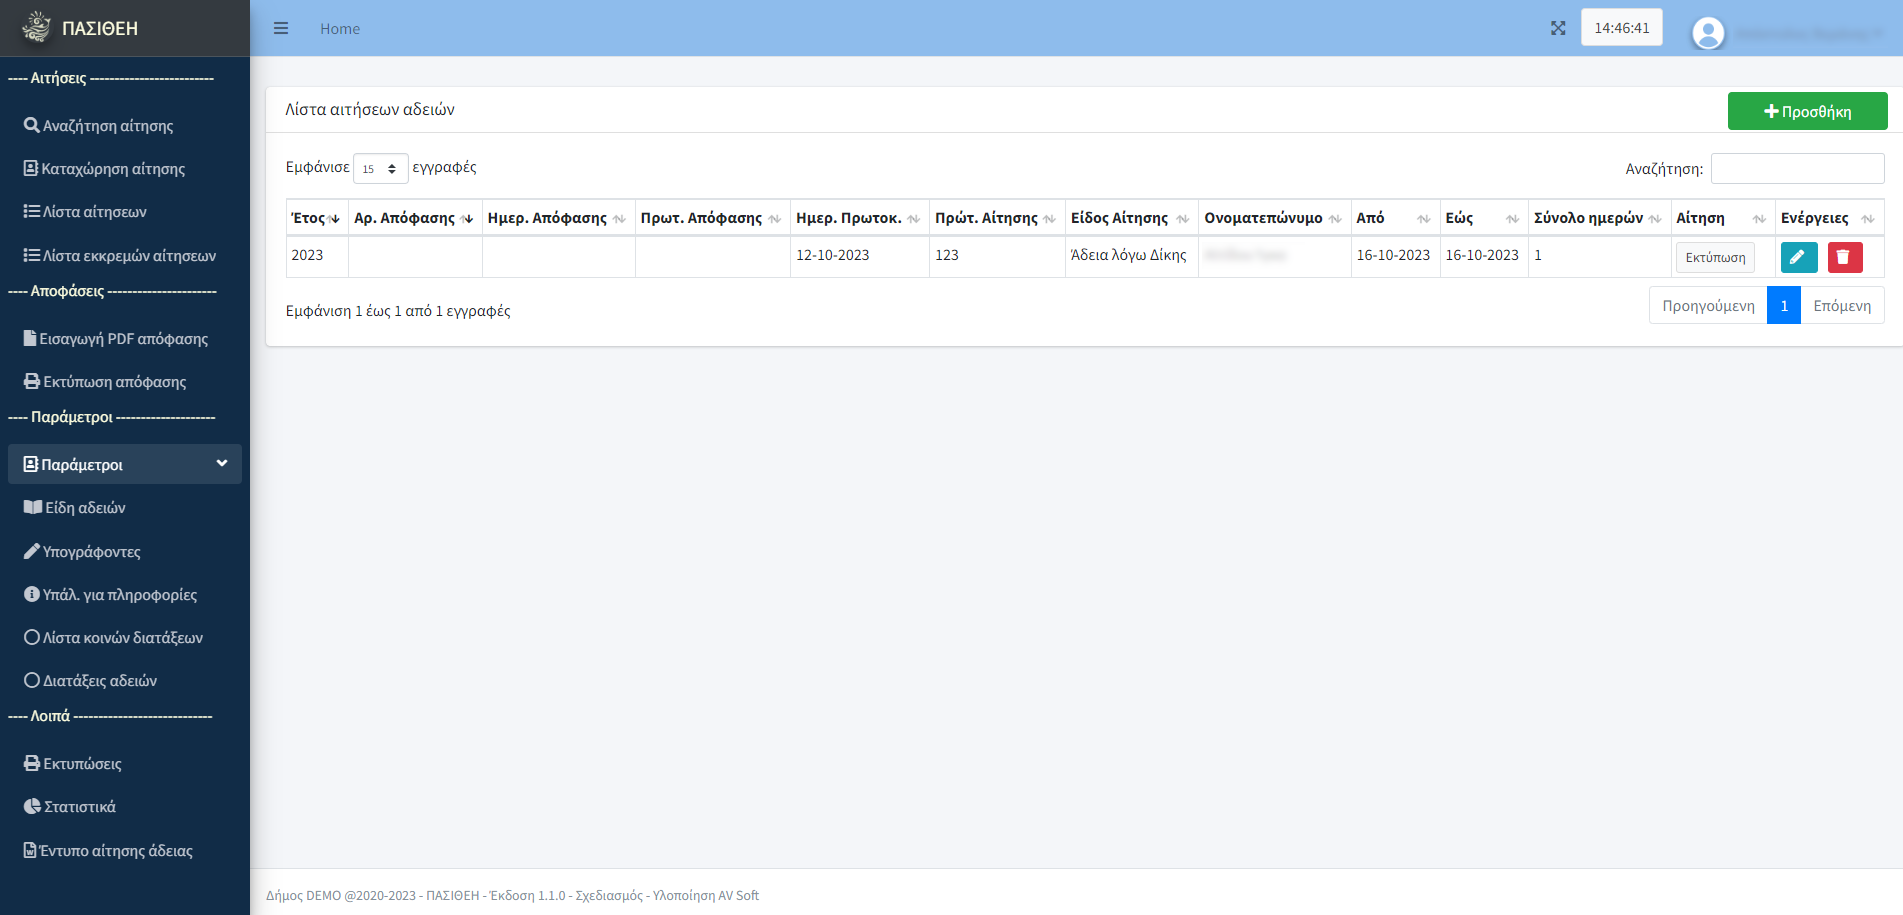
Task: Sort table by Ονοματεπώνυμο column
Action: click(x=1274, y=218)
